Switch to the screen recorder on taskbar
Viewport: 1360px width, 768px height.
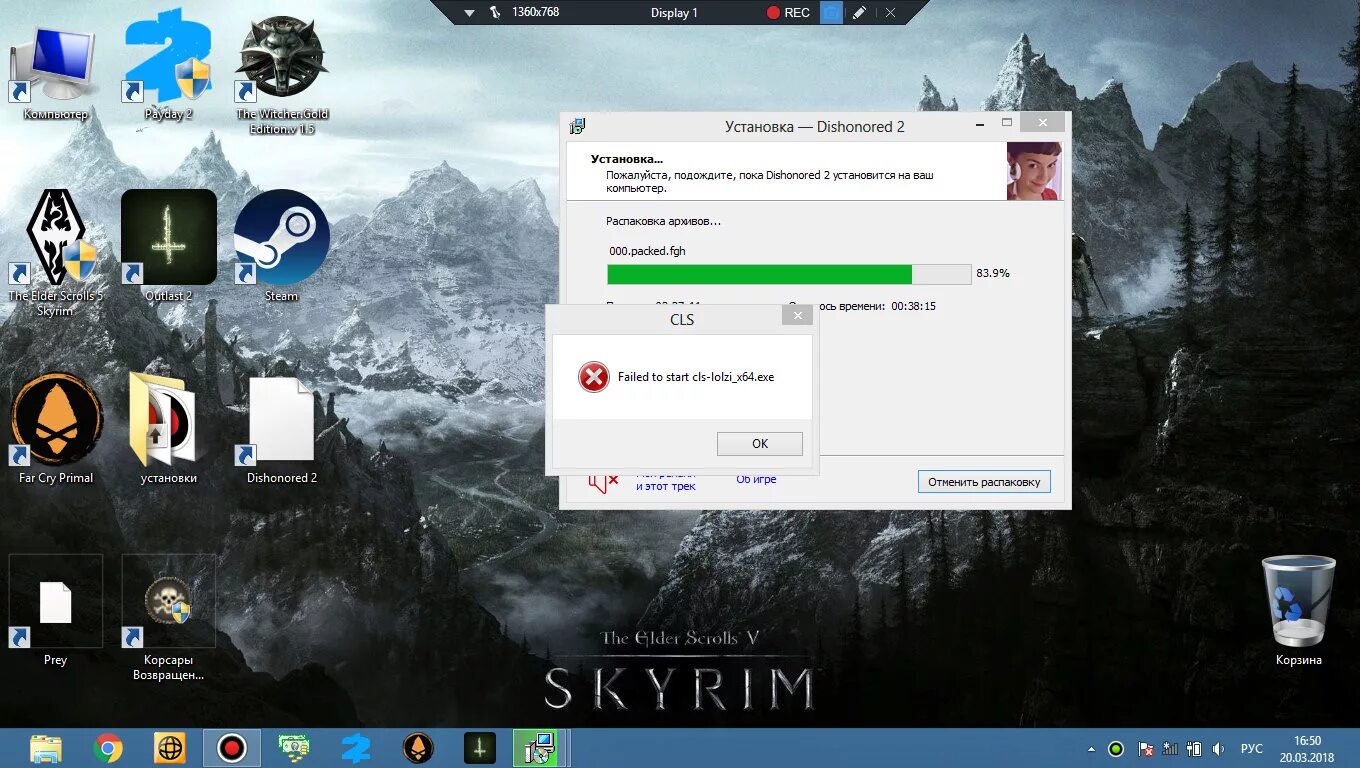232,748
